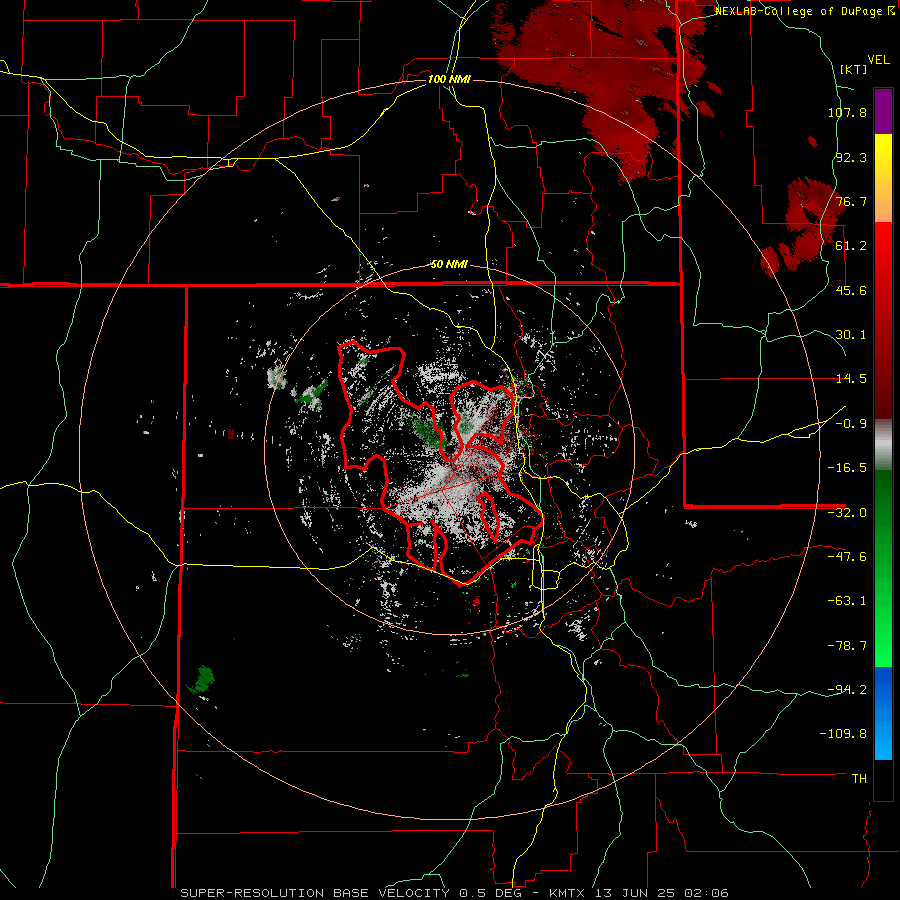Click the -47.6 velocity scale value
The image size is (900, 900).
point(847,557)
